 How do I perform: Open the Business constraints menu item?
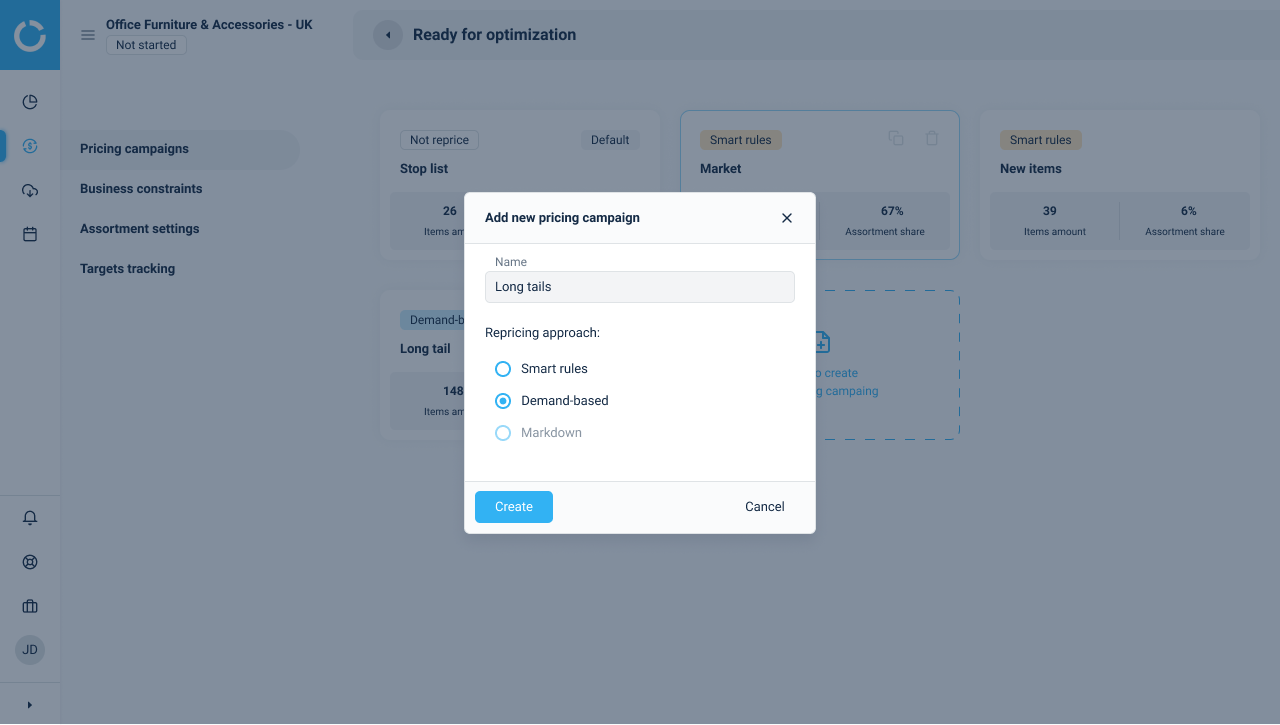[x=141, y=189]
